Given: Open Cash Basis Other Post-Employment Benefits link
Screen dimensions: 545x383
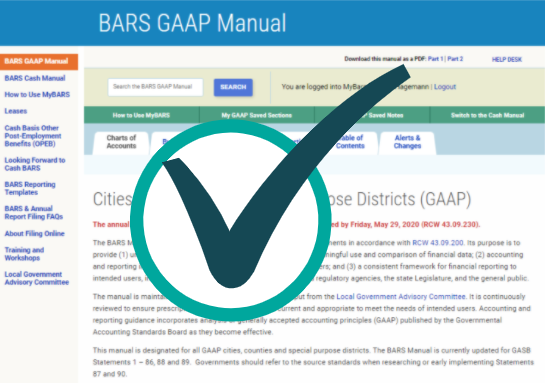Looking at the screenshot, I should [33, 136].
